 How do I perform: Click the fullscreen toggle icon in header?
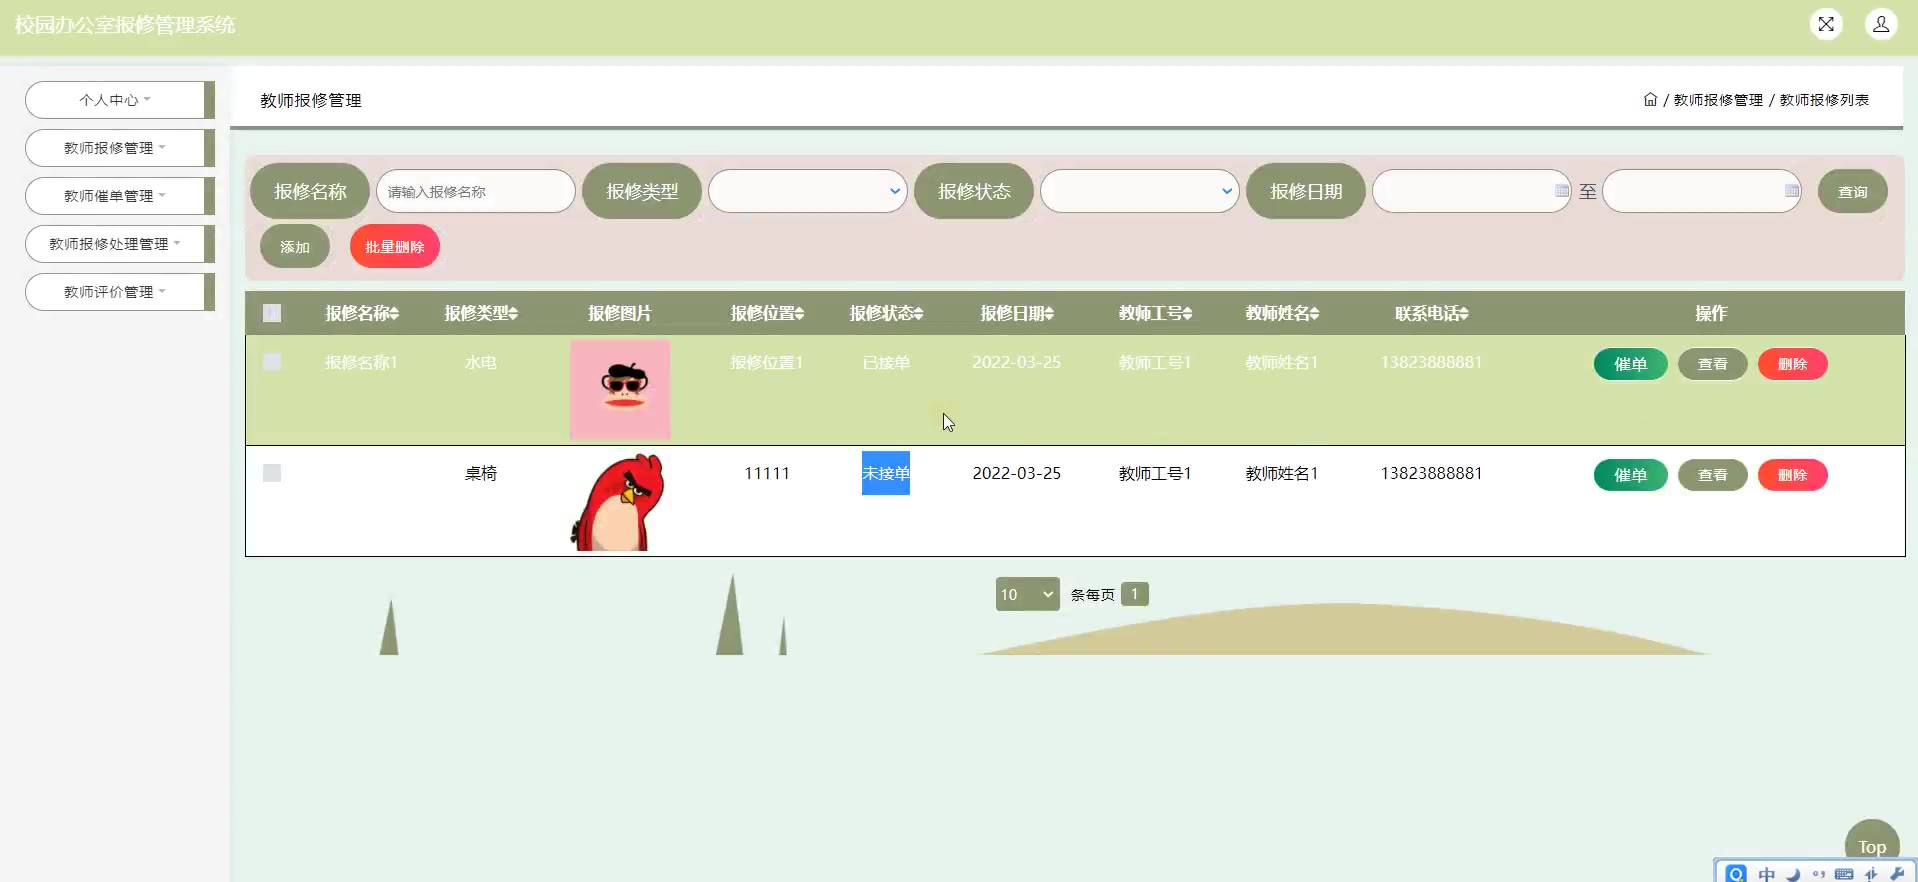pyautogui.click(x=1826, y=24)
